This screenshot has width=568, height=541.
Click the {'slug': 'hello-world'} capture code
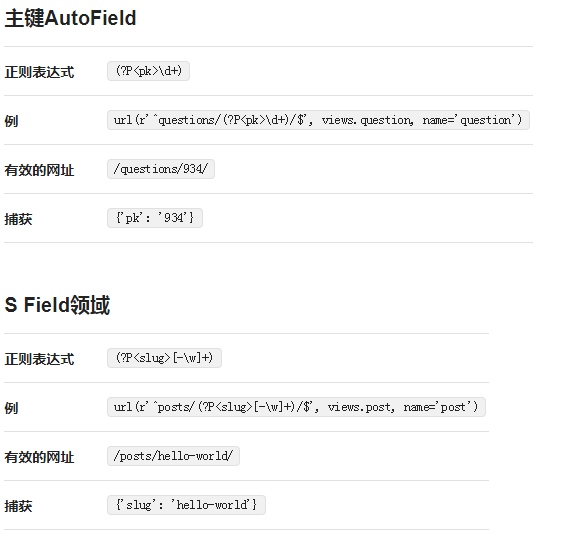187,505
